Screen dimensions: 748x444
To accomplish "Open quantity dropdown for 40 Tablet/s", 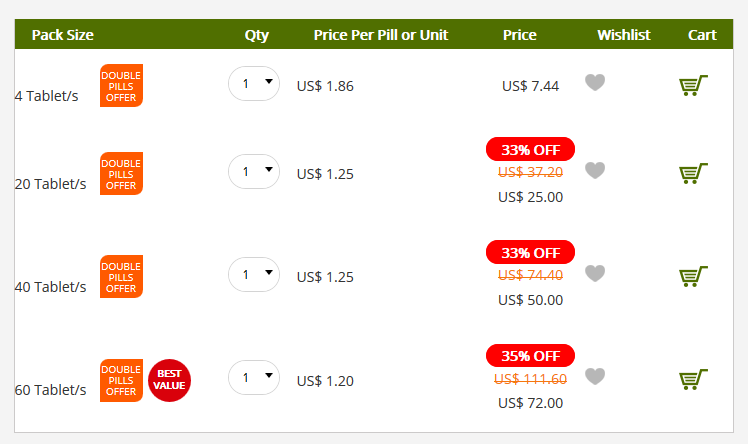I will pyautogui.click(x=254, y=274).
